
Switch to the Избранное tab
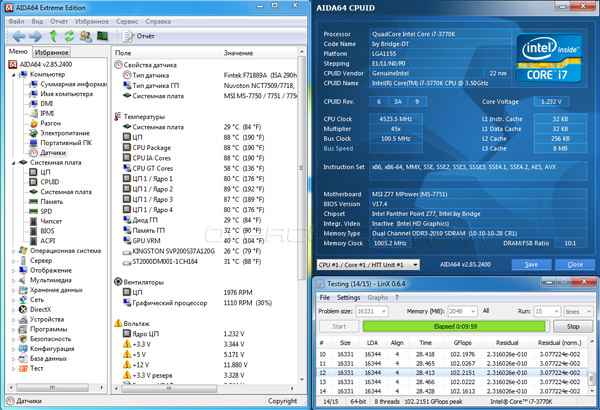(51, 52)
